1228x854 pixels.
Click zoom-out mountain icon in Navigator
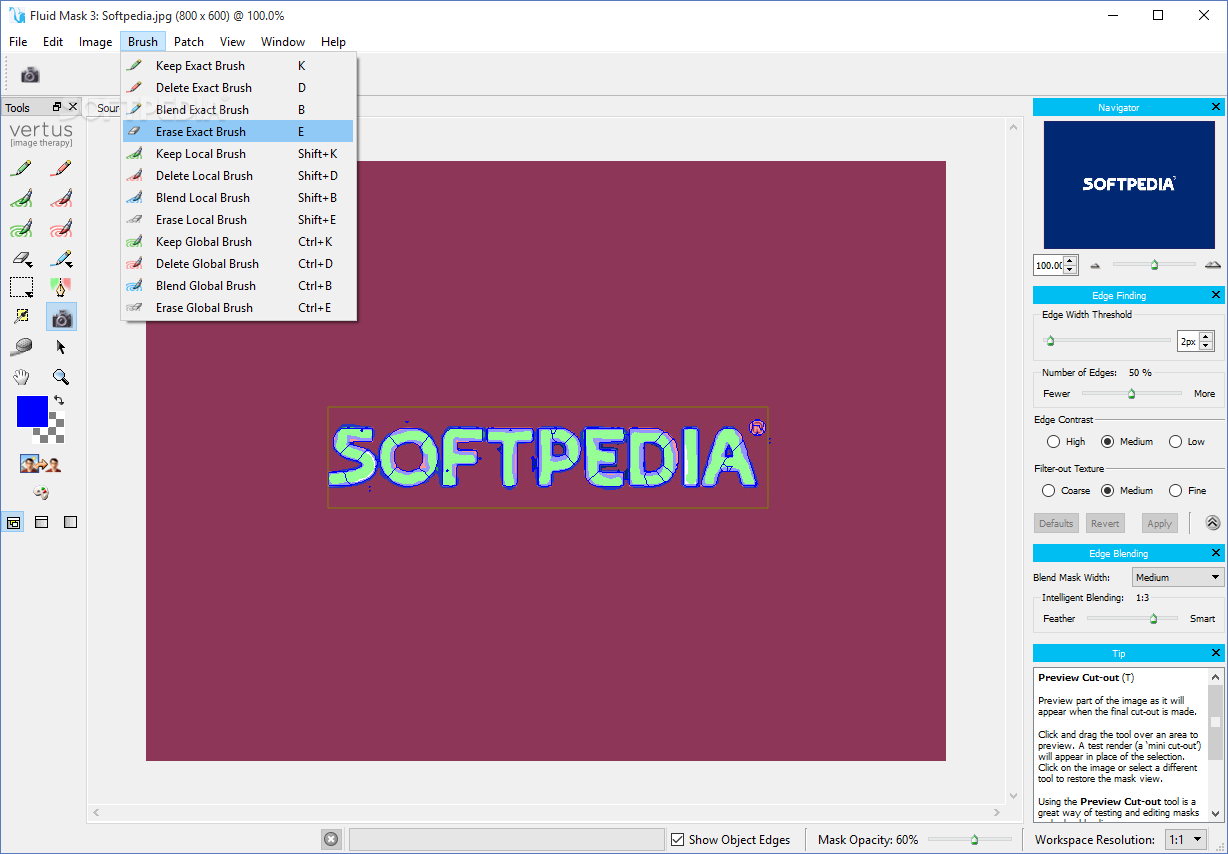pyautogui.click(x=1095, y=265)
